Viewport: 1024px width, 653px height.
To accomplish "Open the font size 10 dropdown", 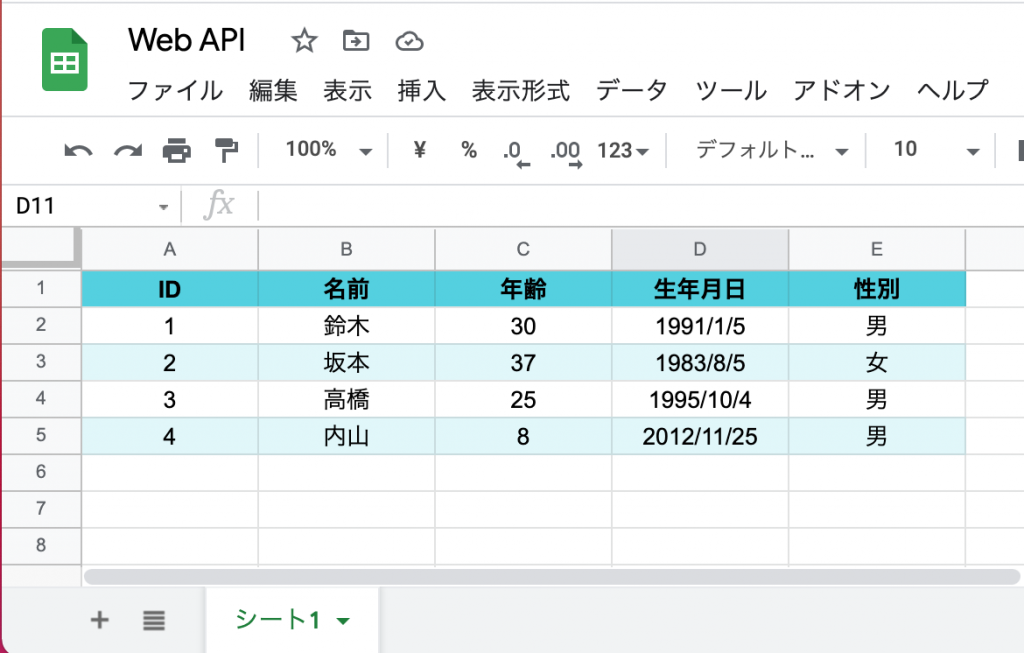I will pyautogui.click(x=936, y=150).
